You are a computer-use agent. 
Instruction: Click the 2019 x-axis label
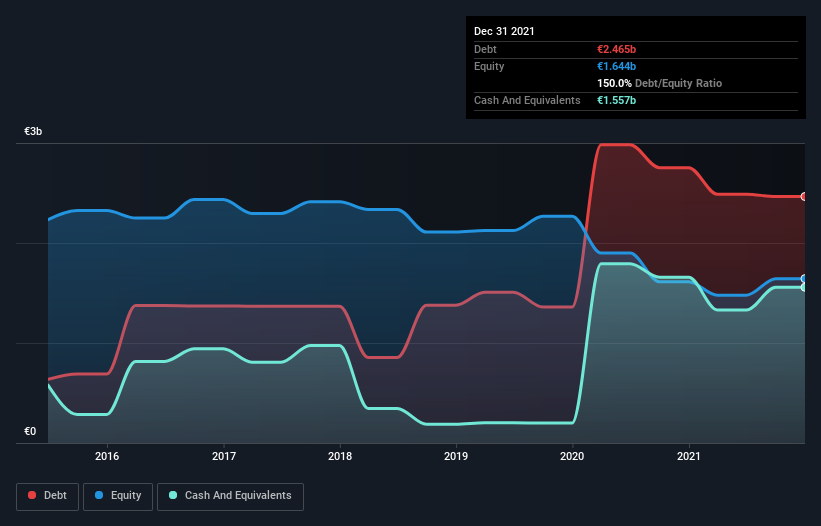456,456
